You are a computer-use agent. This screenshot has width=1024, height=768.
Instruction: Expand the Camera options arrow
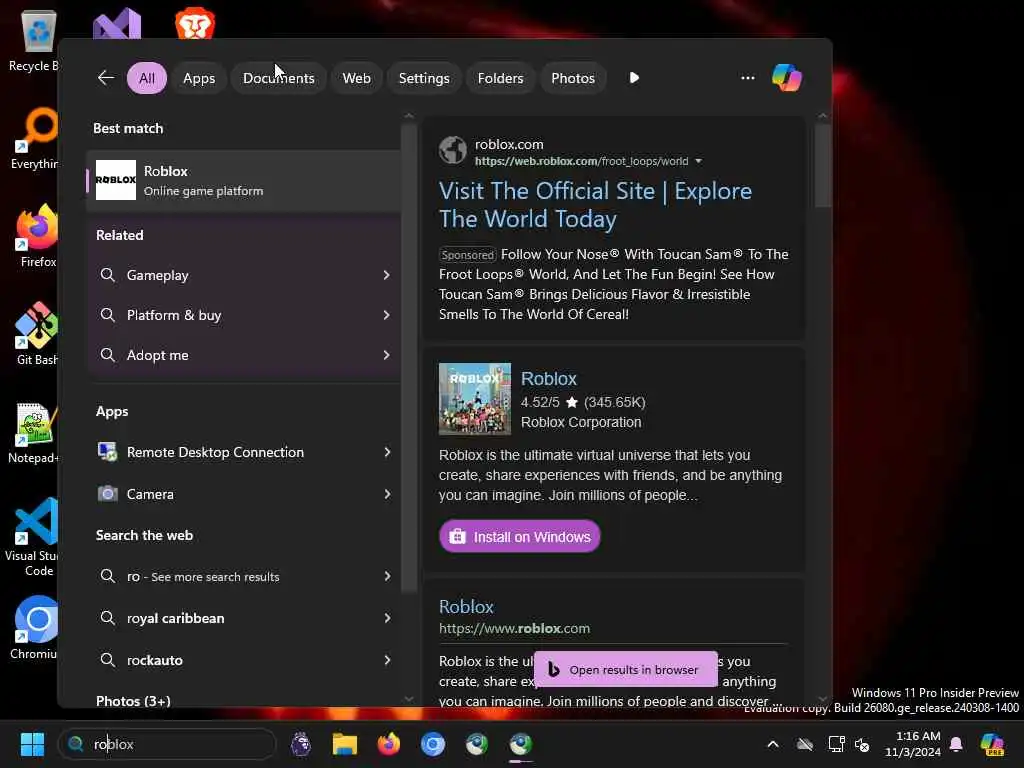click(x=387, y=494)
